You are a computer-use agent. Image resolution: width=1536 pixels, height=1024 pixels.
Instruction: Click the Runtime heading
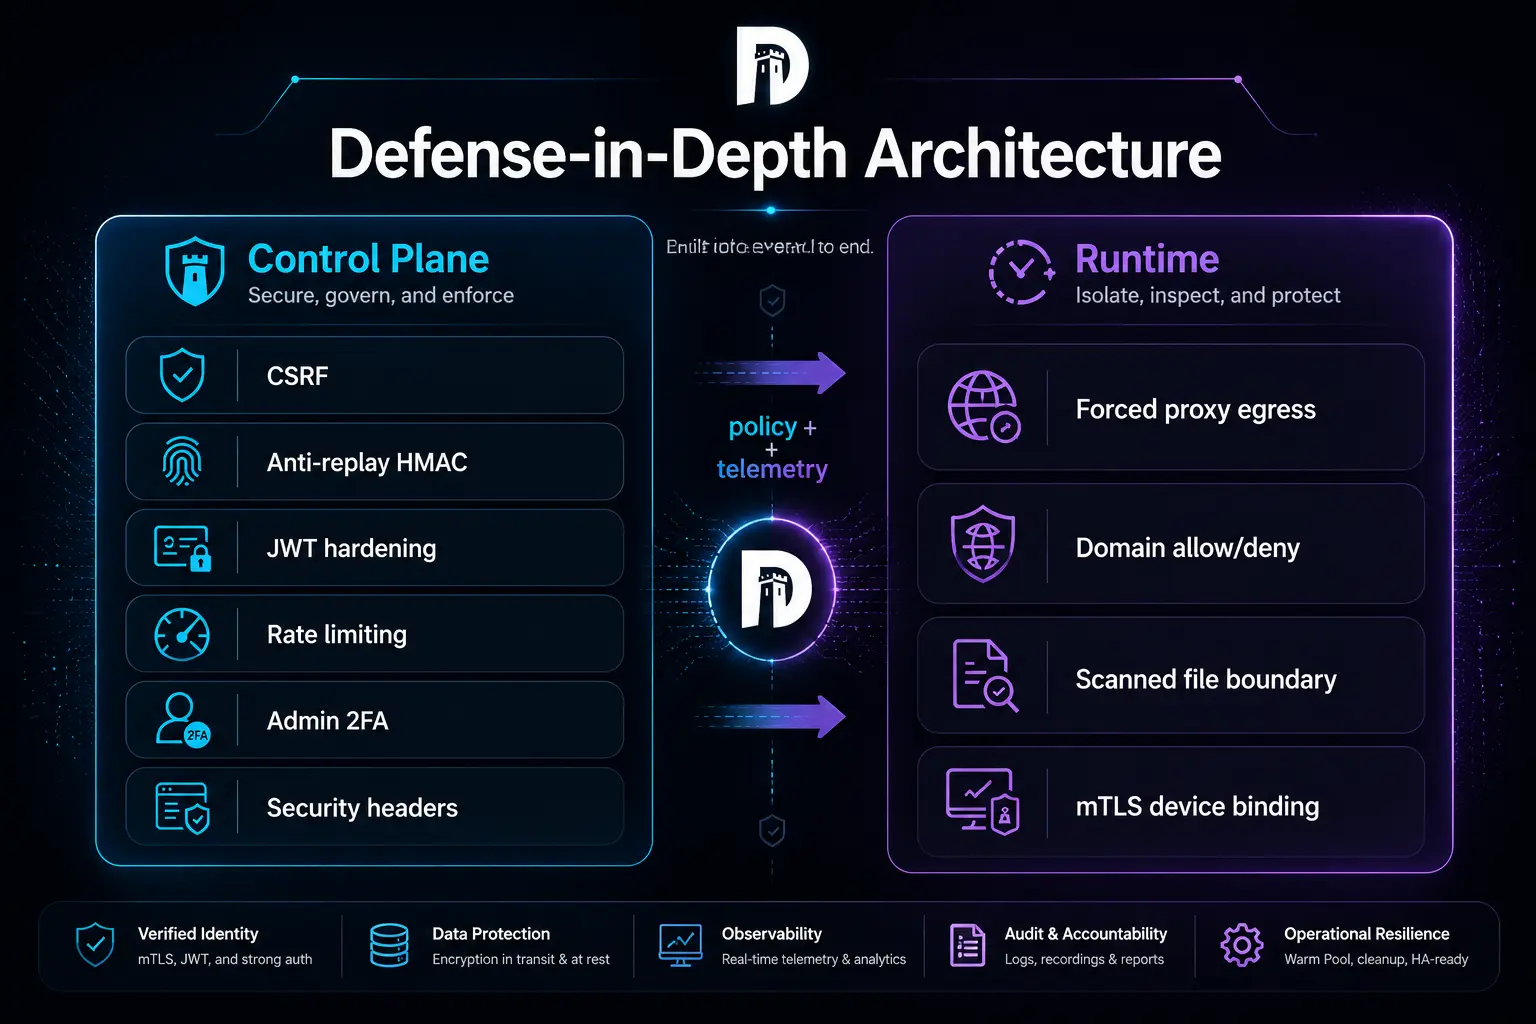coord(1147,259)
